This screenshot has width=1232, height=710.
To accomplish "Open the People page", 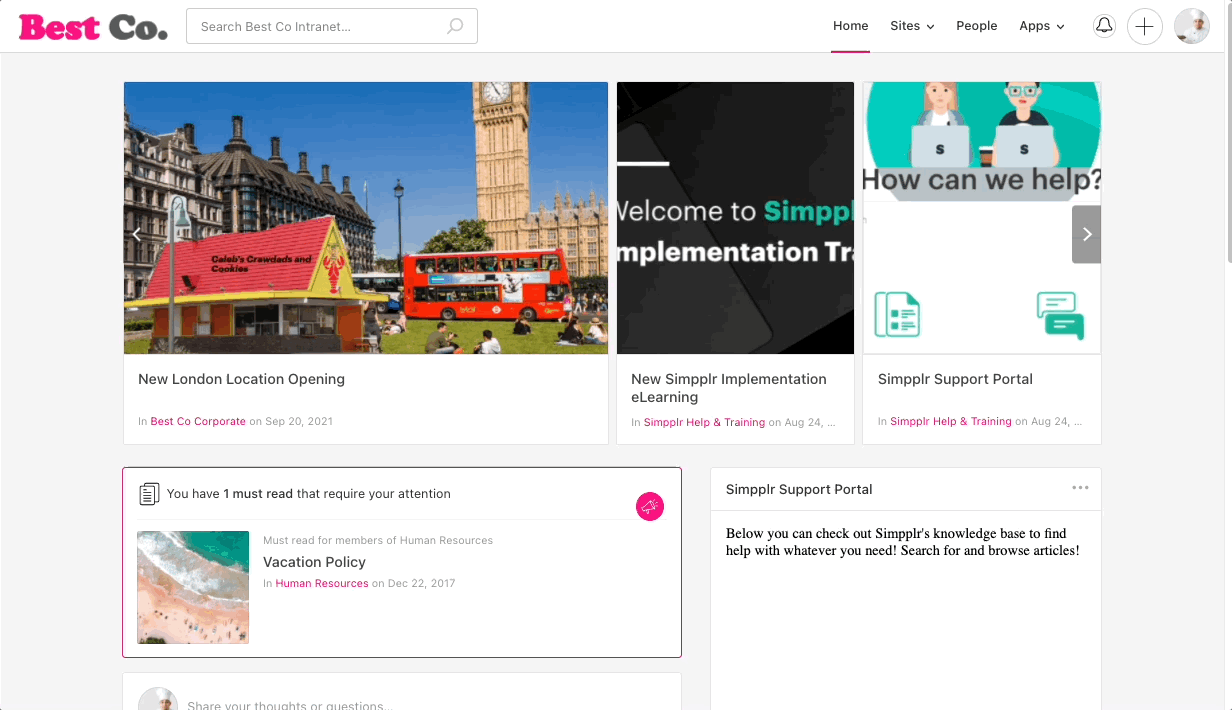I will (977, 26).
